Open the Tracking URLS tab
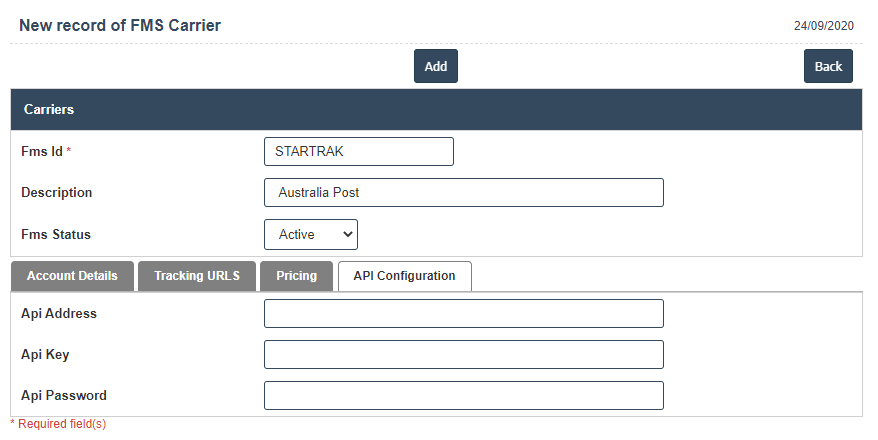878x440 pixels. tap(197, 276)
